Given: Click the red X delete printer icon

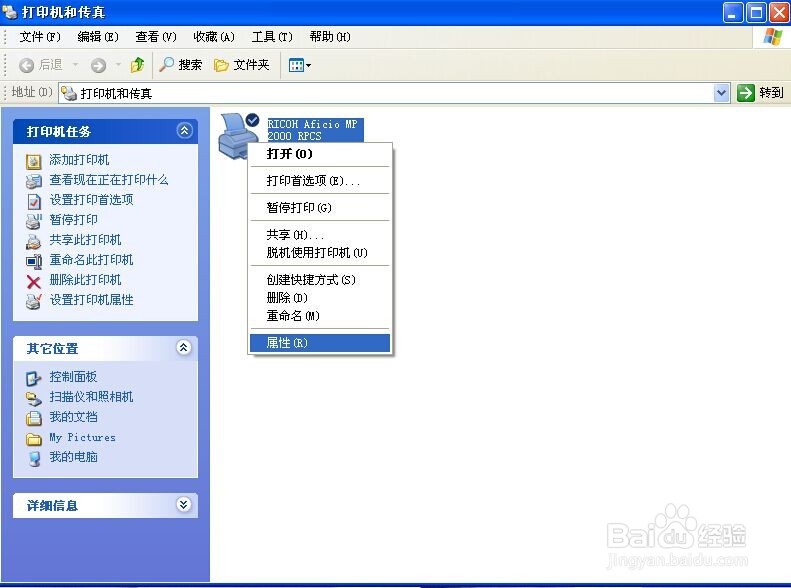Looking at the screenshot, I should click(34, 281).
